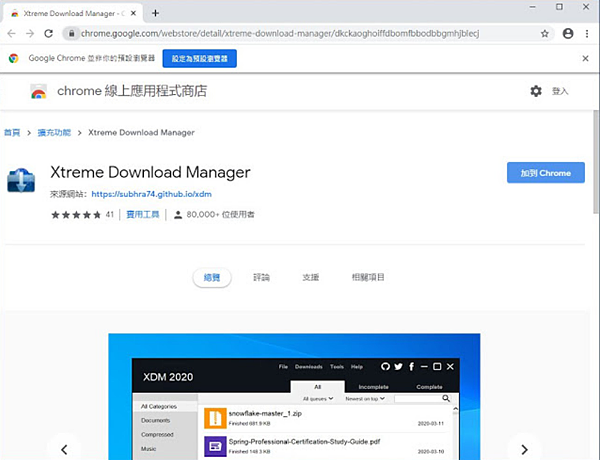Reload the page with the refresh icon

point(49,34)
